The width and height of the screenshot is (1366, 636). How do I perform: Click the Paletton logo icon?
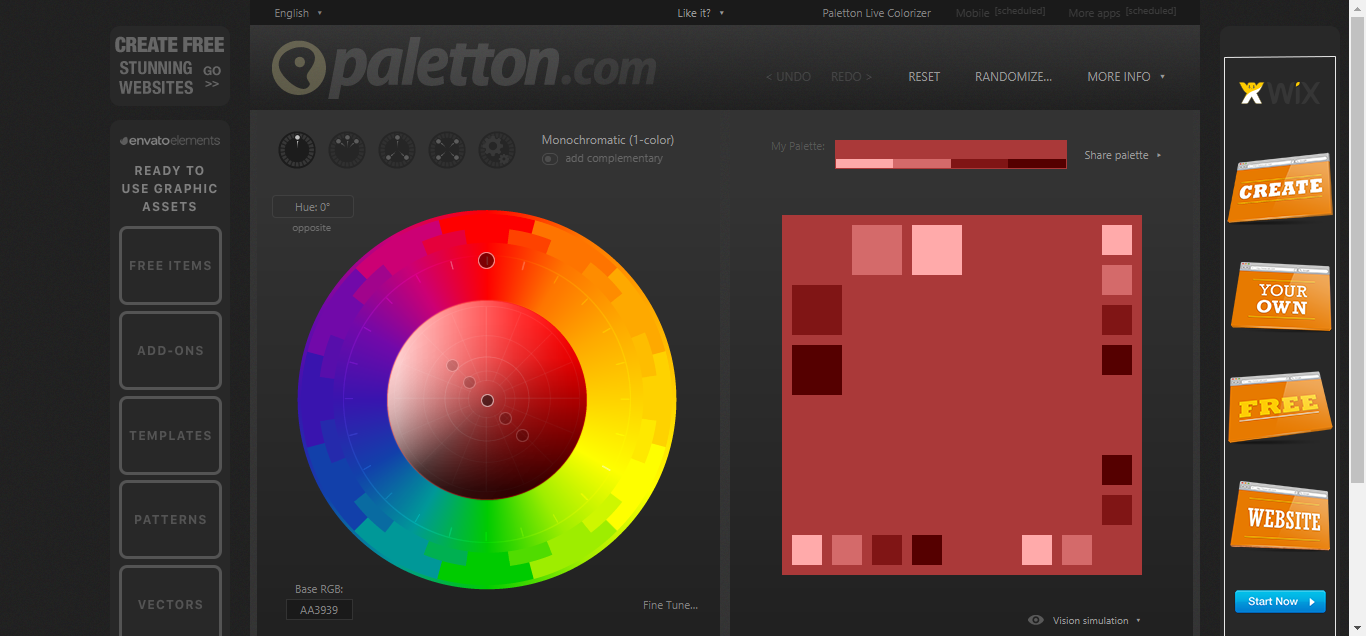coord(298,68)
